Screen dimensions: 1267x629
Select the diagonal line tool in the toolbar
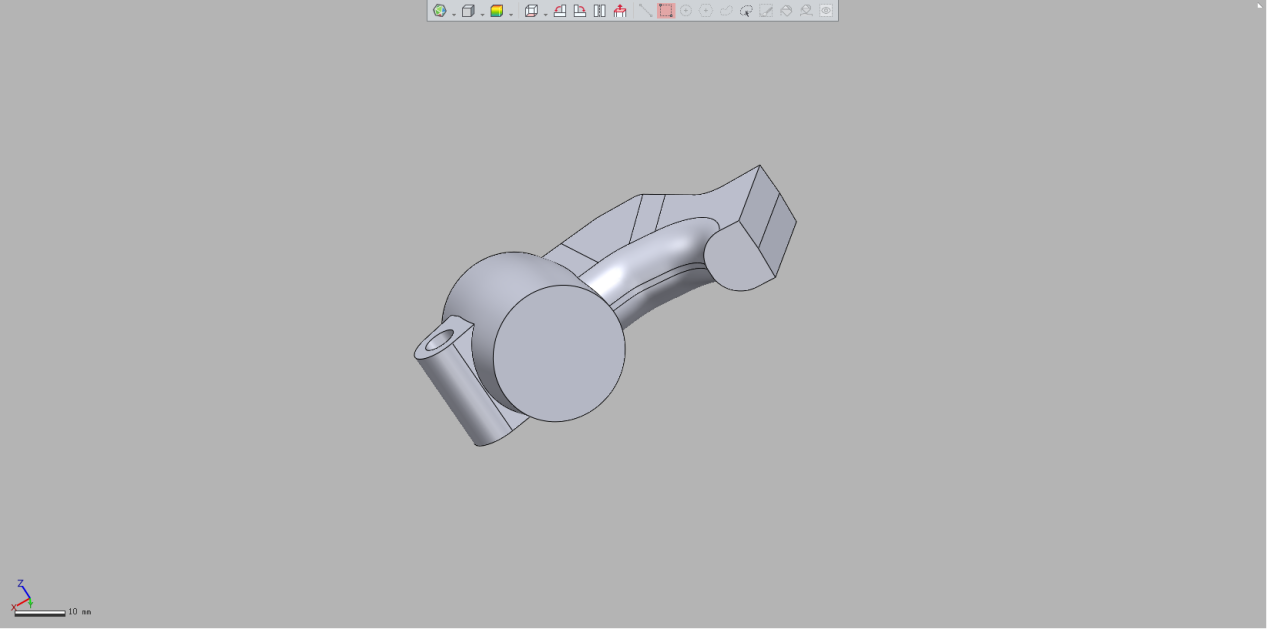645,11
